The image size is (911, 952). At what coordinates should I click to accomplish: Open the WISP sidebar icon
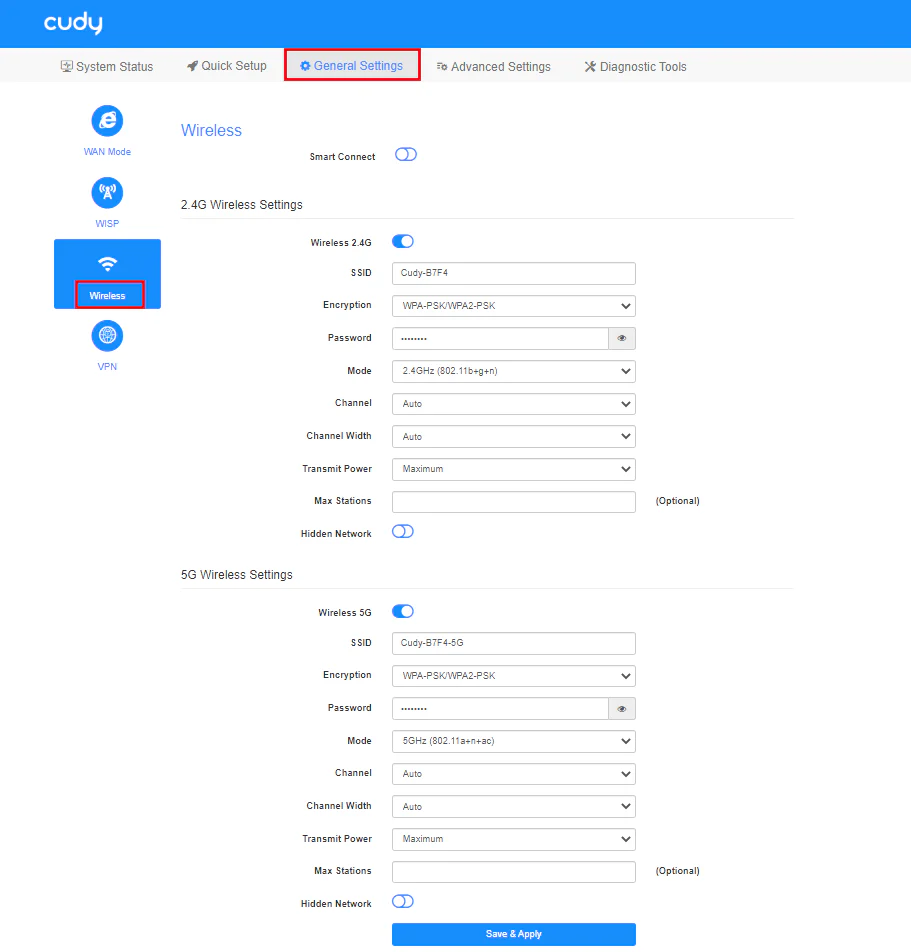[x=107, y=192]
